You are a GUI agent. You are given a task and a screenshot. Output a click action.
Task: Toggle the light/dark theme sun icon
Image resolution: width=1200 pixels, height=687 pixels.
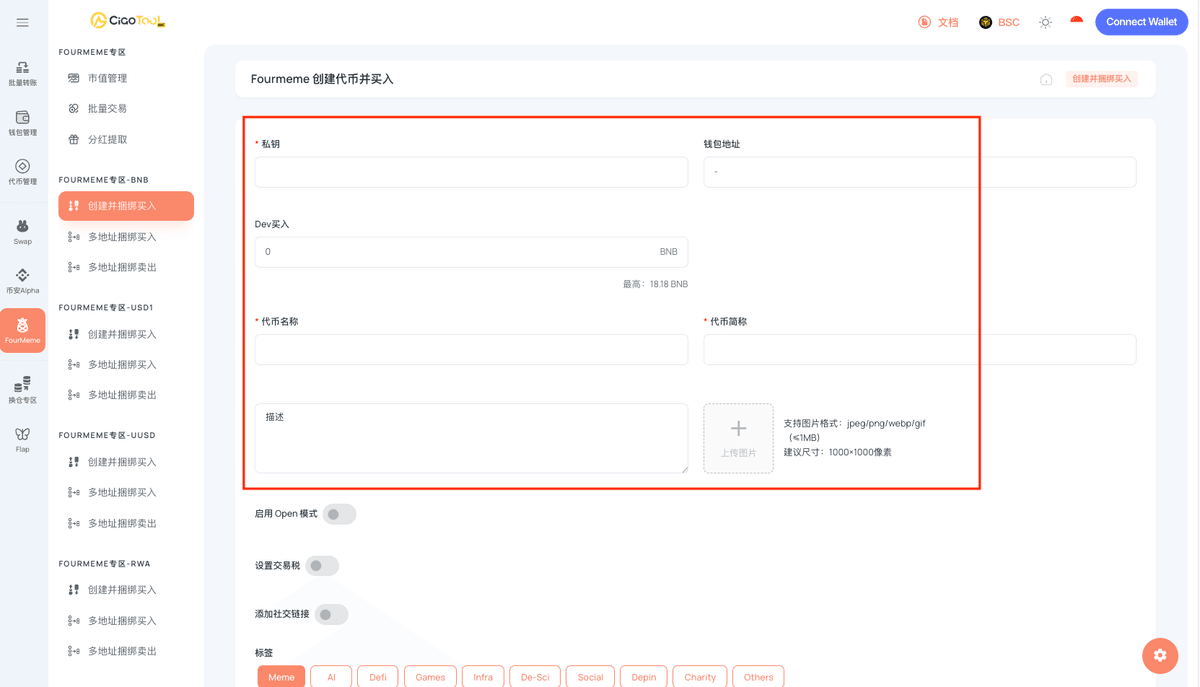1045,22
